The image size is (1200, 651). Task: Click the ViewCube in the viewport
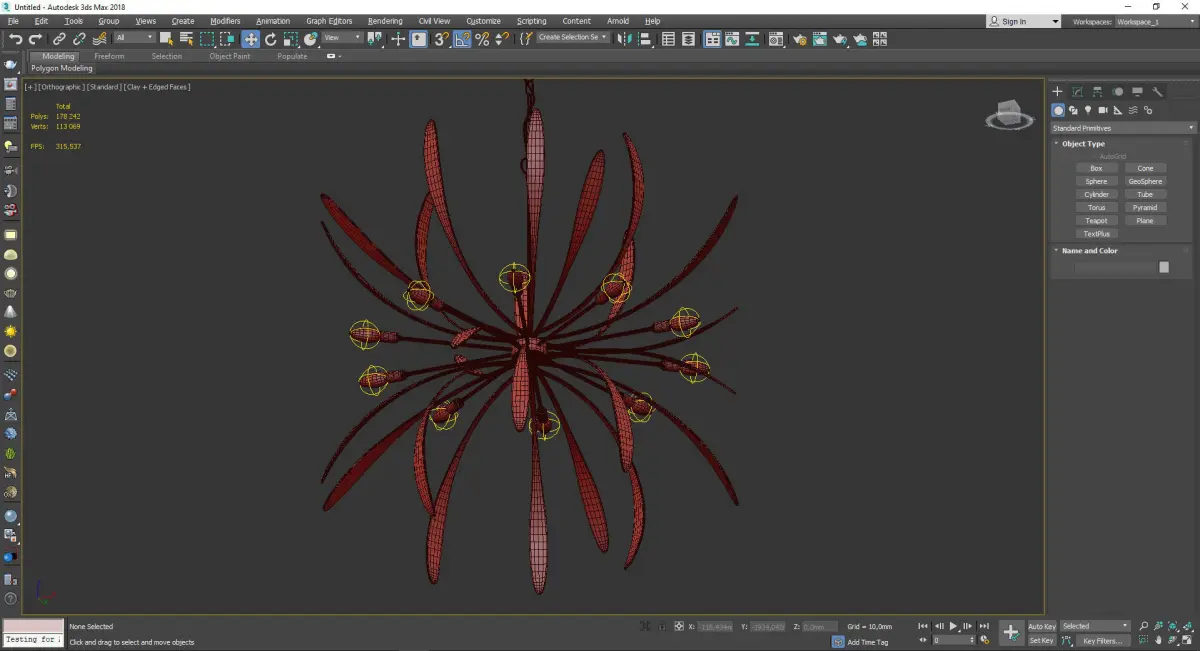1009,114
